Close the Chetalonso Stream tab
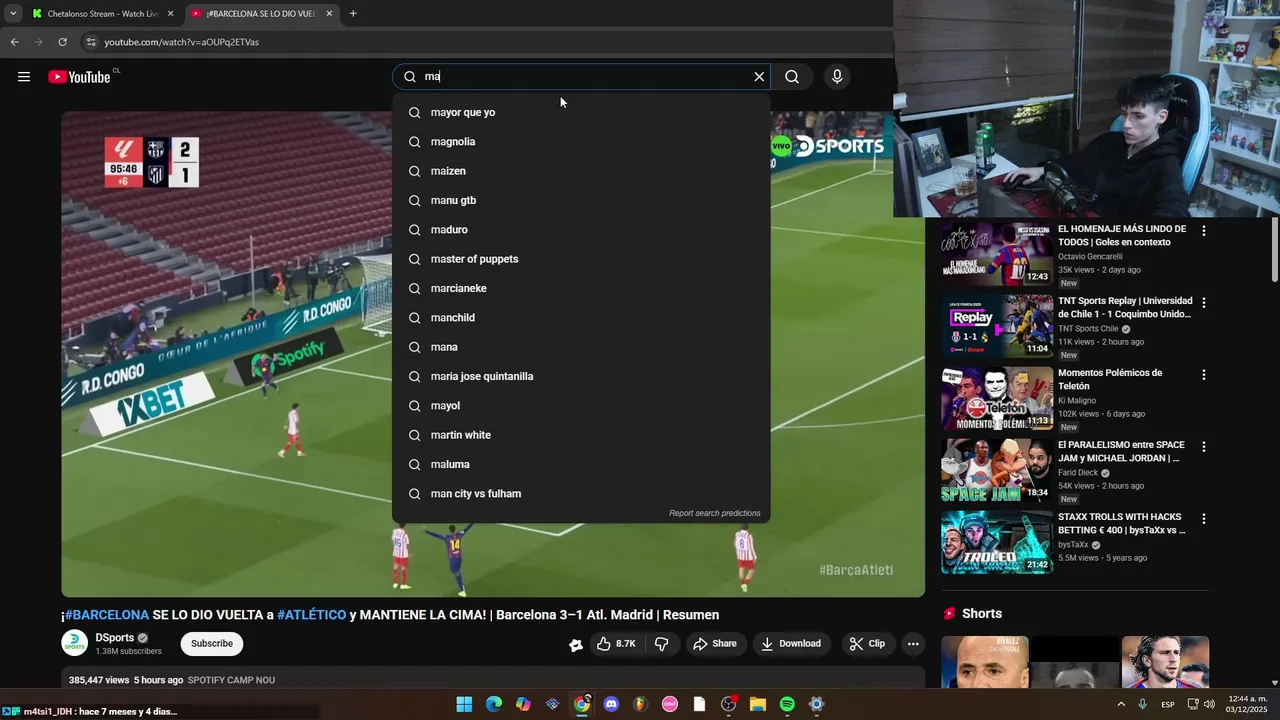The width and height of the screenshot is (1280, 720). pyautogui.click(x=170, y=14)
